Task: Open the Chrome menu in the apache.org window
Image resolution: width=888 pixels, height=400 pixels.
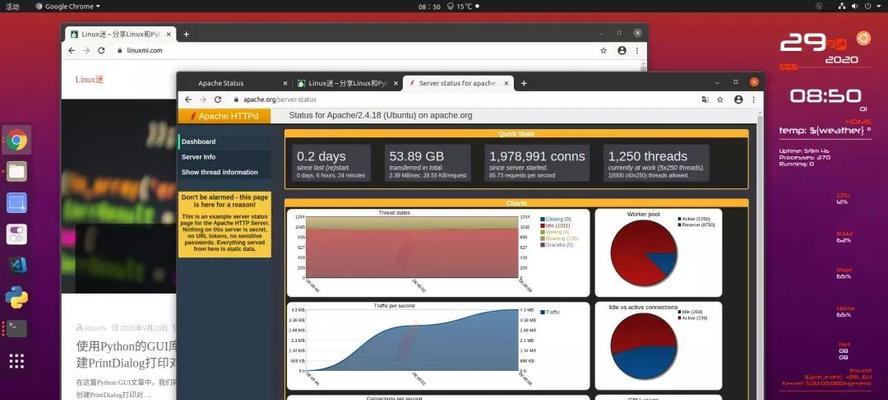Action: click(x=753, y=99)
